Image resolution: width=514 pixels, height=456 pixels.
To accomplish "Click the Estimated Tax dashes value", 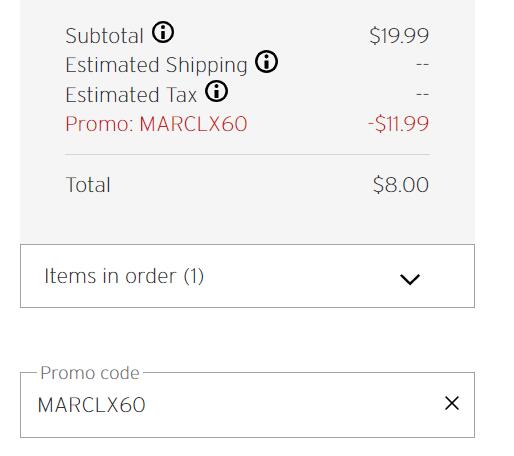I will point(422,94).
